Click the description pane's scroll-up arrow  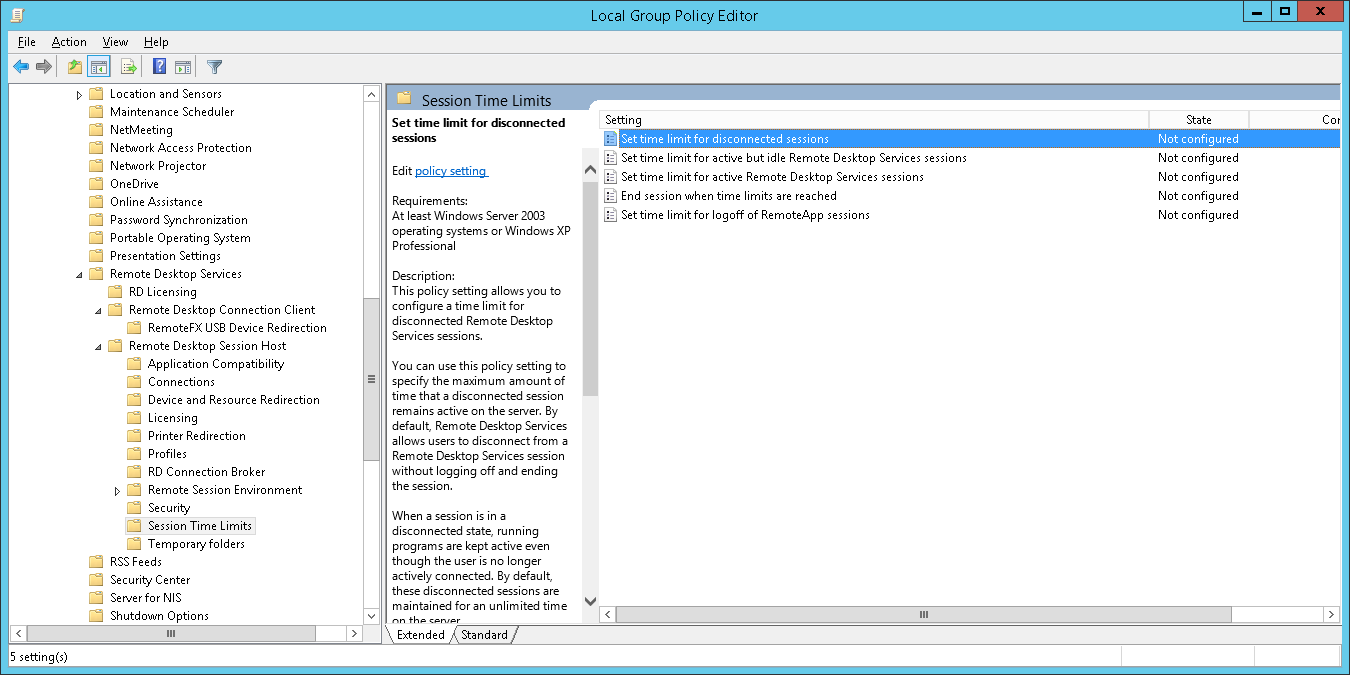click(x=590, y=169)
